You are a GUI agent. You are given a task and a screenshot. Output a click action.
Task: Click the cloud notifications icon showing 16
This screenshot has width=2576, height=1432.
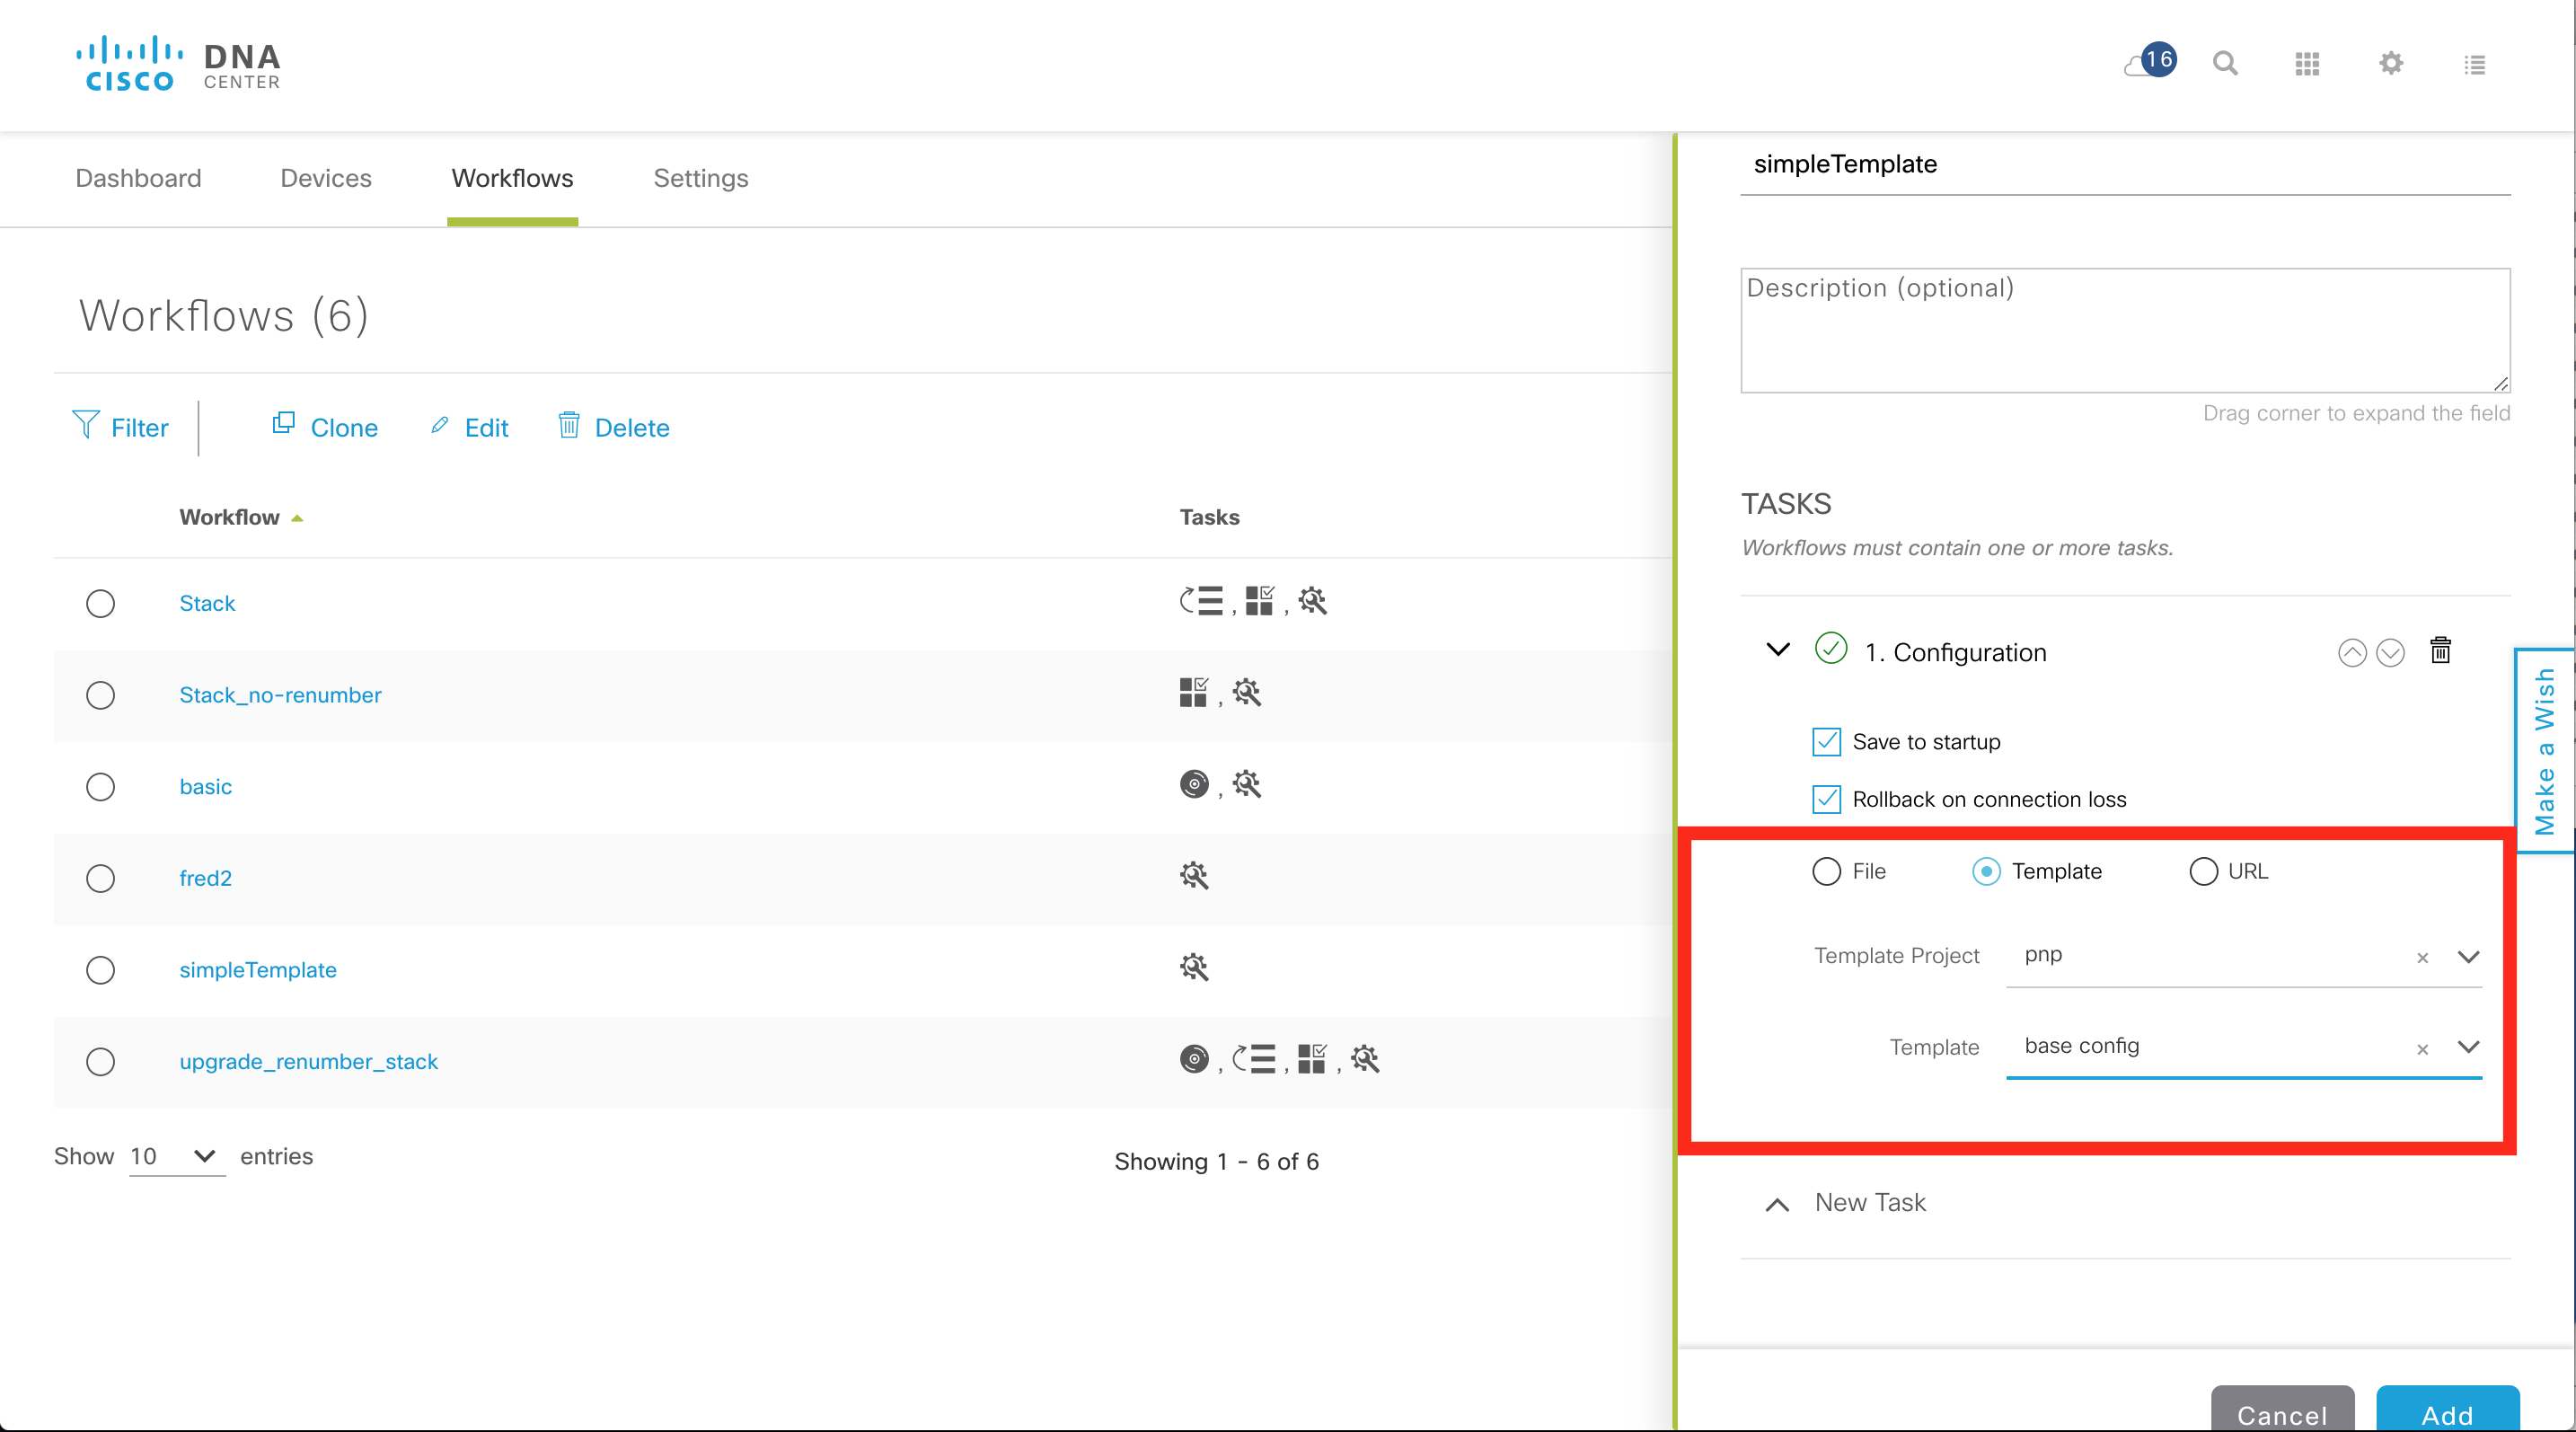click(2150, 62)
